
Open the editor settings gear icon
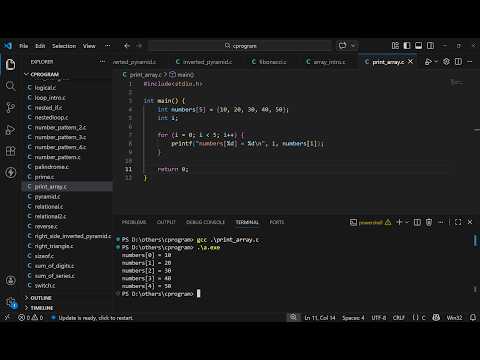(x=446, y=62)
